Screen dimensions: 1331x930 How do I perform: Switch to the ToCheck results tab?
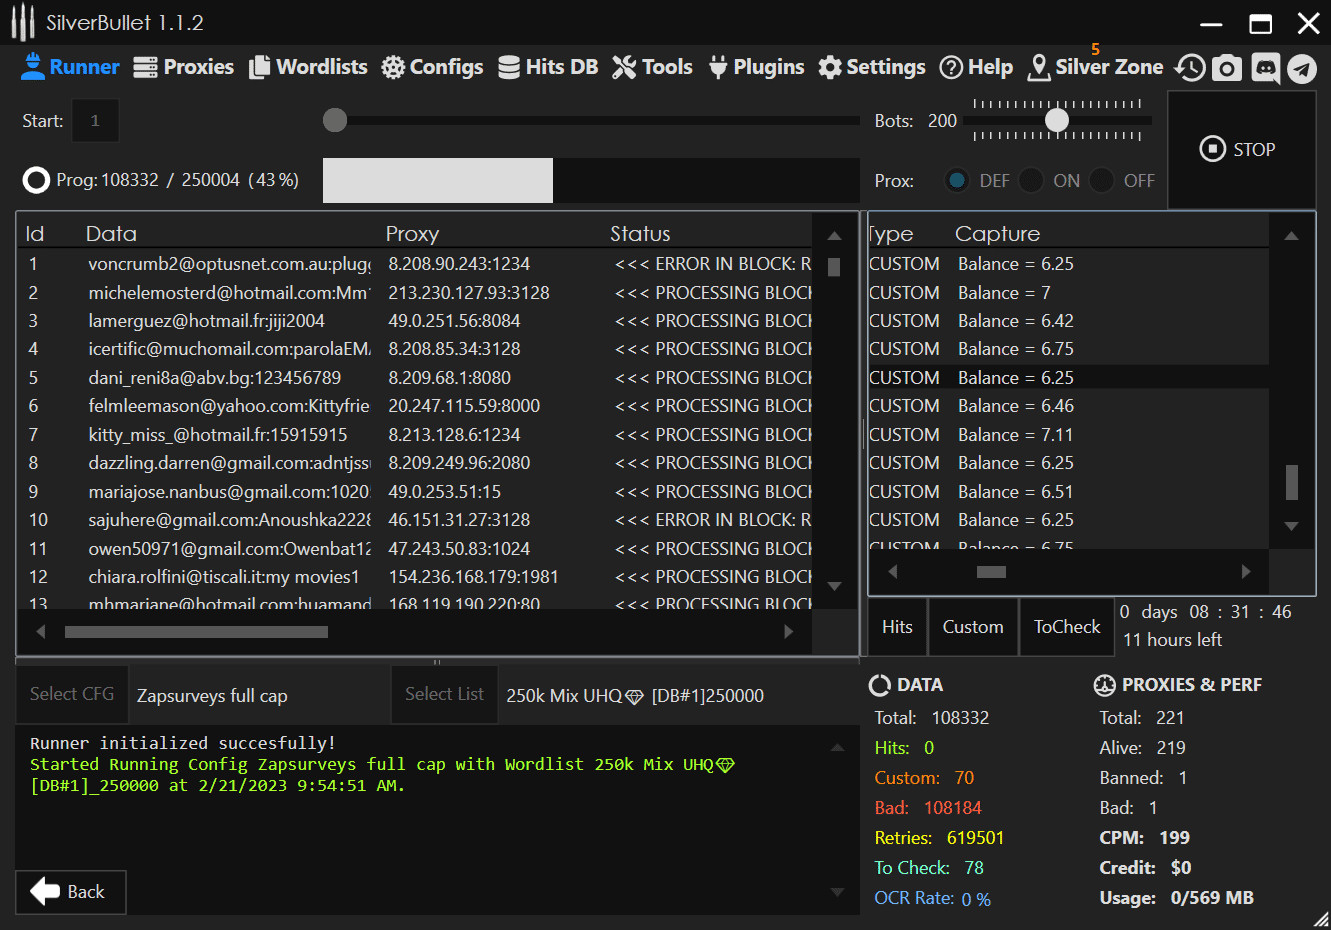point(1066,627)
